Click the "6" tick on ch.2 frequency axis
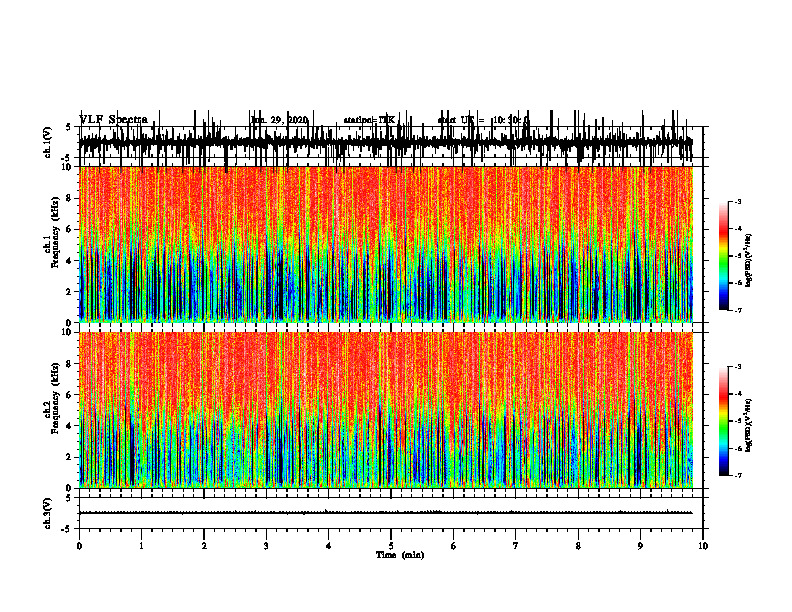Image resolution: width=792 pixels, height=612 pixels. point(70,395)
